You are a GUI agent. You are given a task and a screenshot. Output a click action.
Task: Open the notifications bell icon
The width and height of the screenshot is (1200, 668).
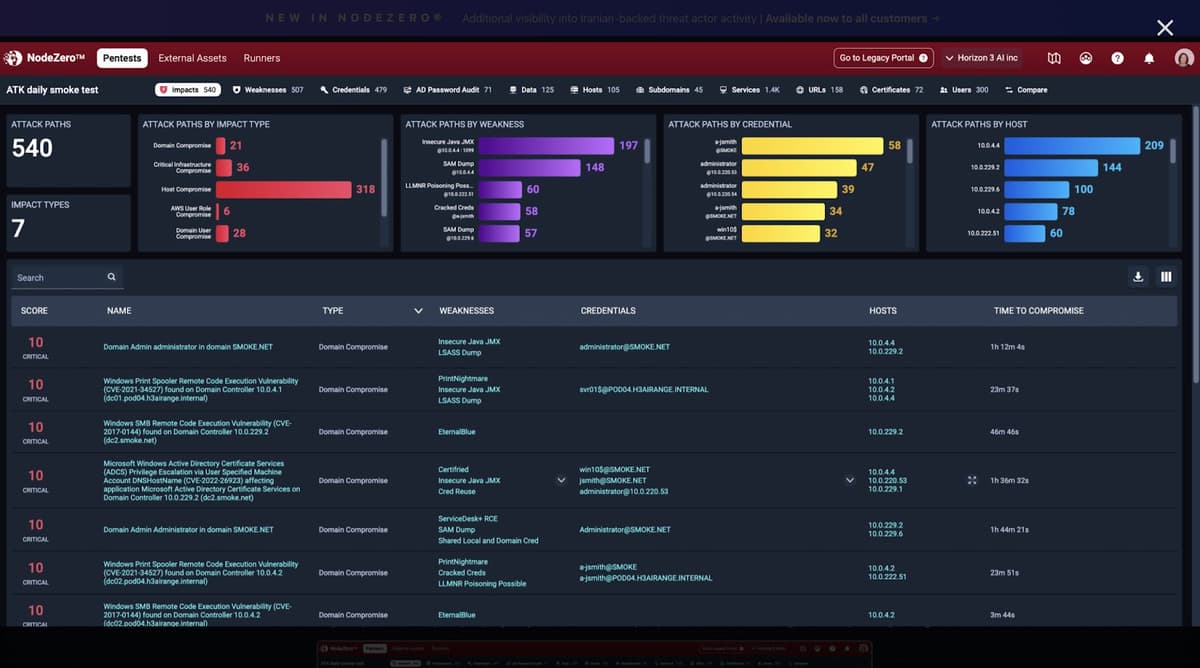(x=1149, y=58)
